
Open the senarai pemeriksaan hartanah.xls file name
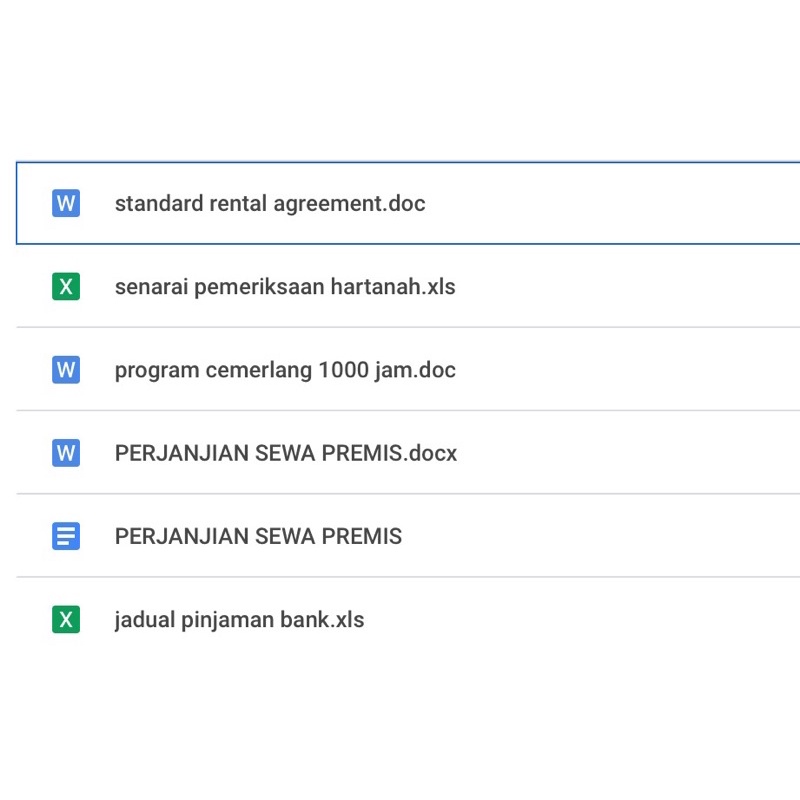285,287
